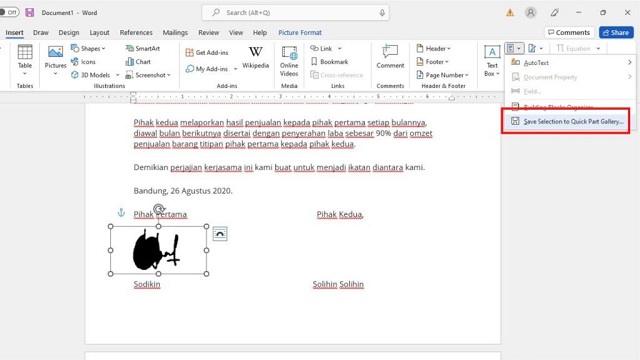Open the Header dropdown
This screenshot has height=360, width=640.
(x=433, y=48)
